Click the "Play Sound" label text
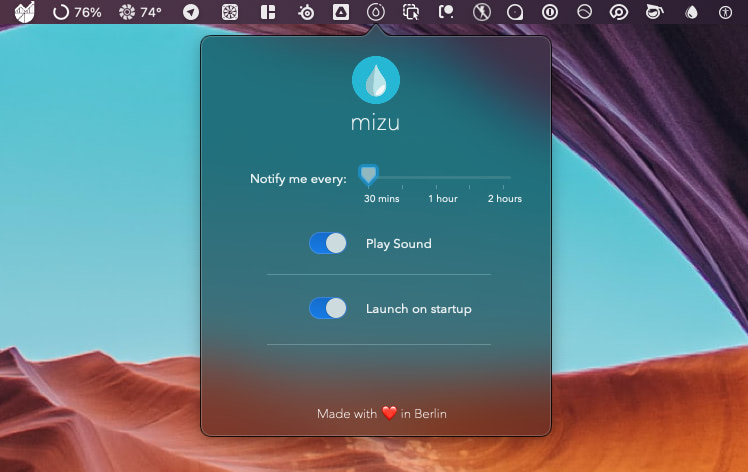 click(x=399, y=244)
